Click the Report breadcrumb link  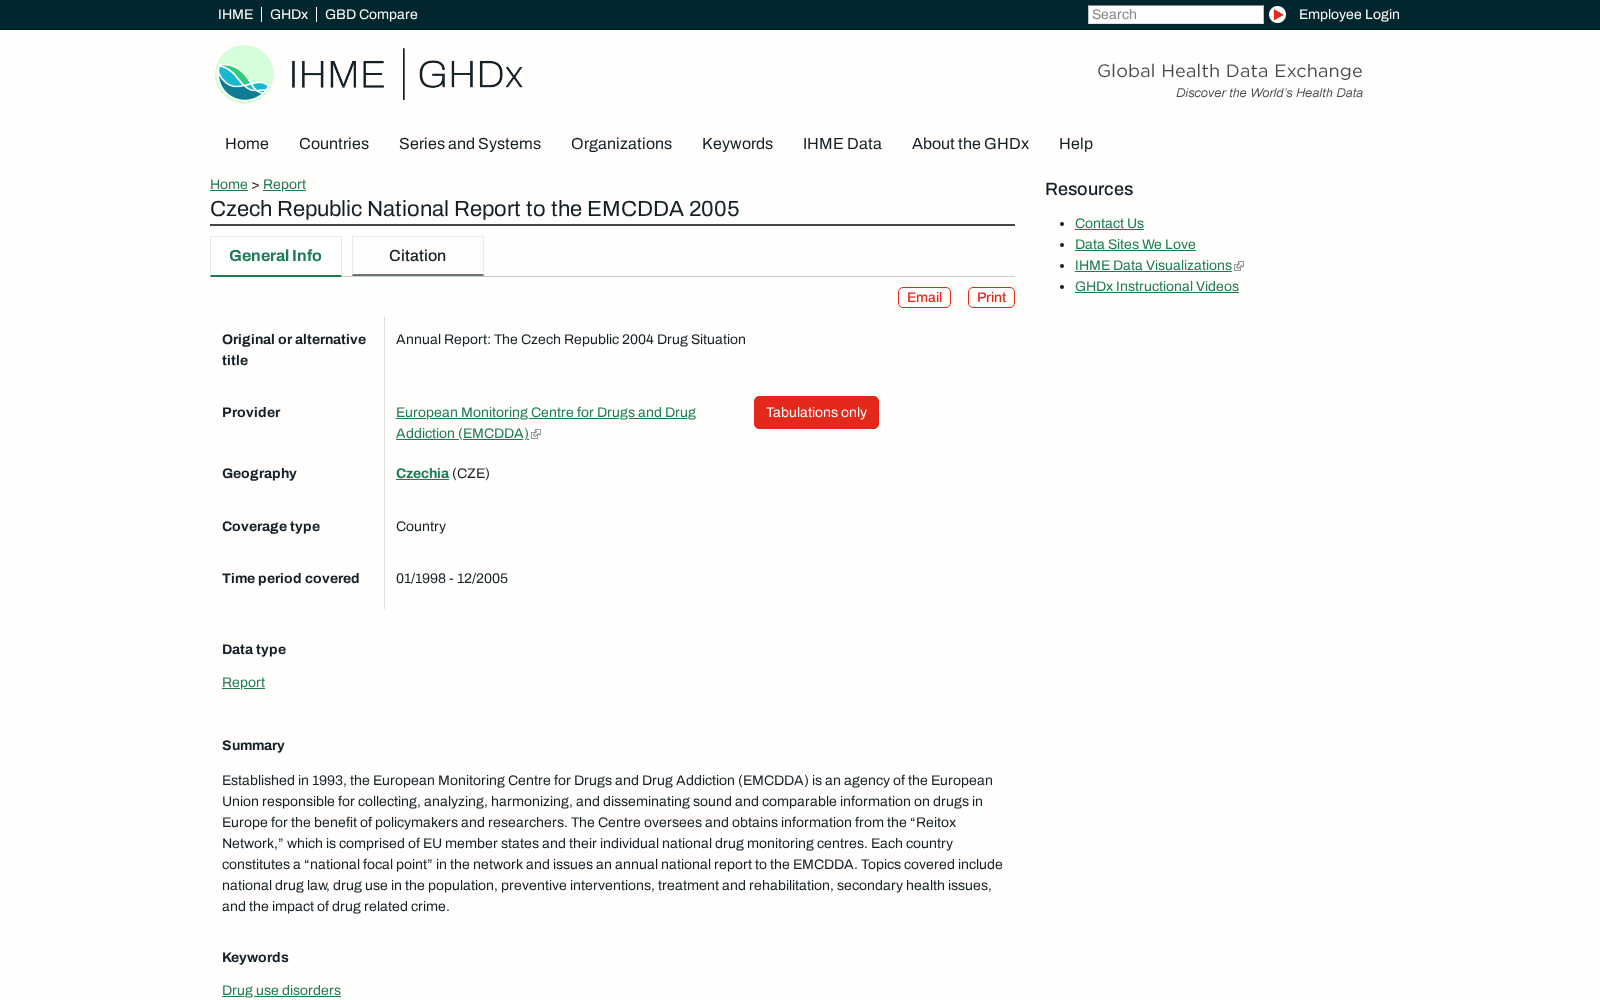coord(284,184)
